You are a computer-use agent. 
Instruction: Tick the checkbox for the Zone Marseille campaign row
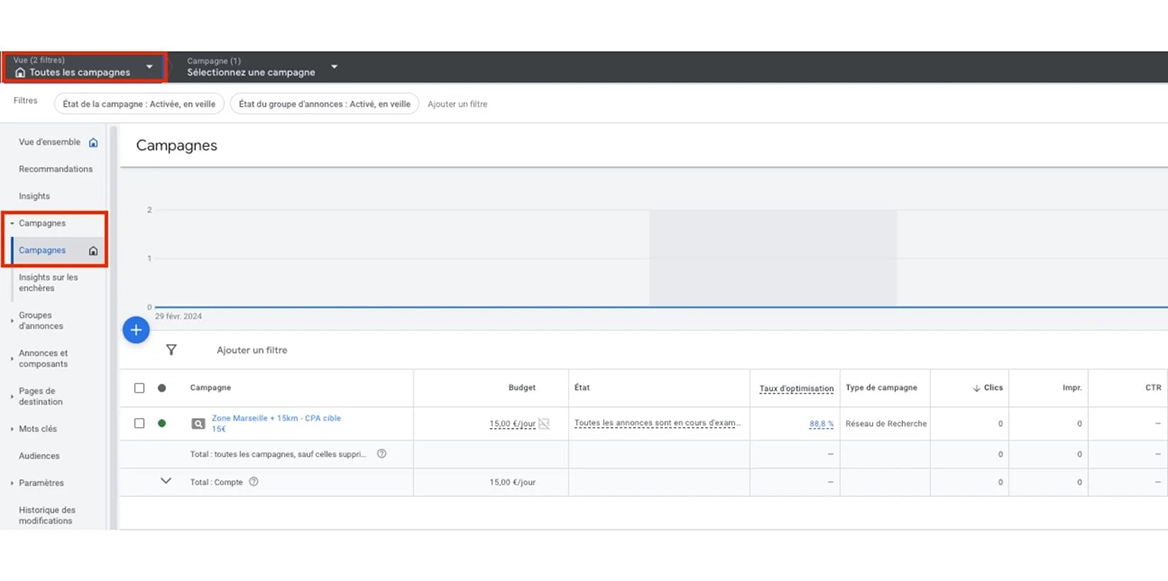pyautogui.click(x=139, y=423)
